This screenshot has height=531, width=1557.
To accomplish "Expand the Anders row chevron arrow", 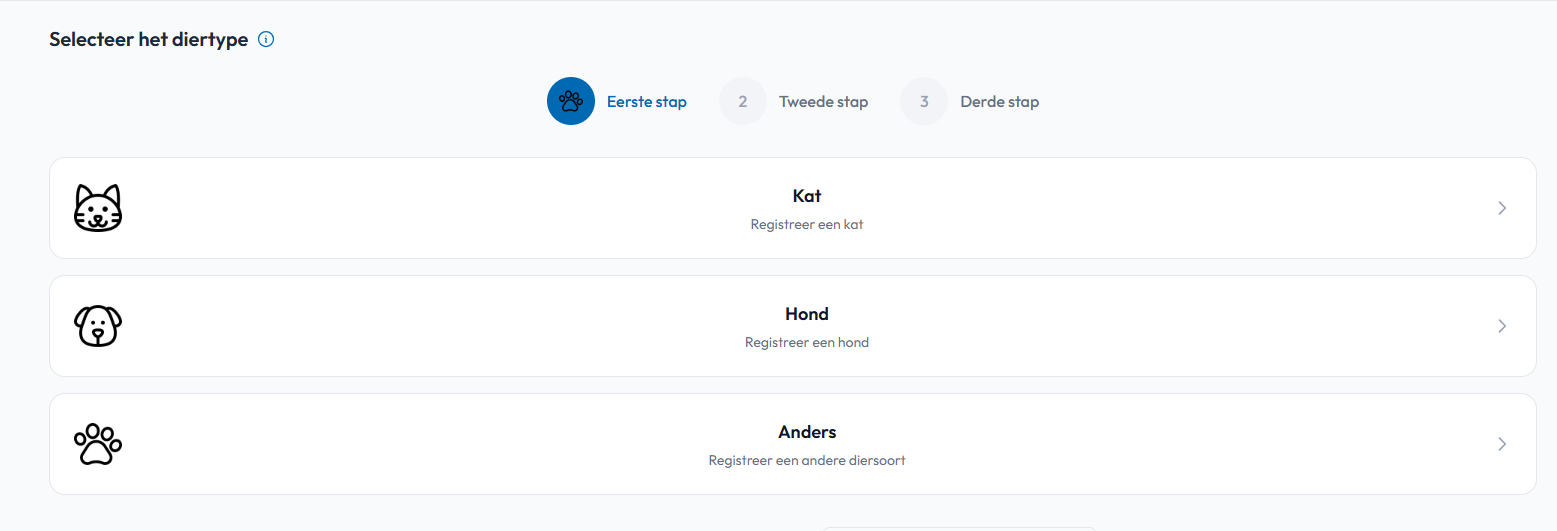I will pos(1502,444).
